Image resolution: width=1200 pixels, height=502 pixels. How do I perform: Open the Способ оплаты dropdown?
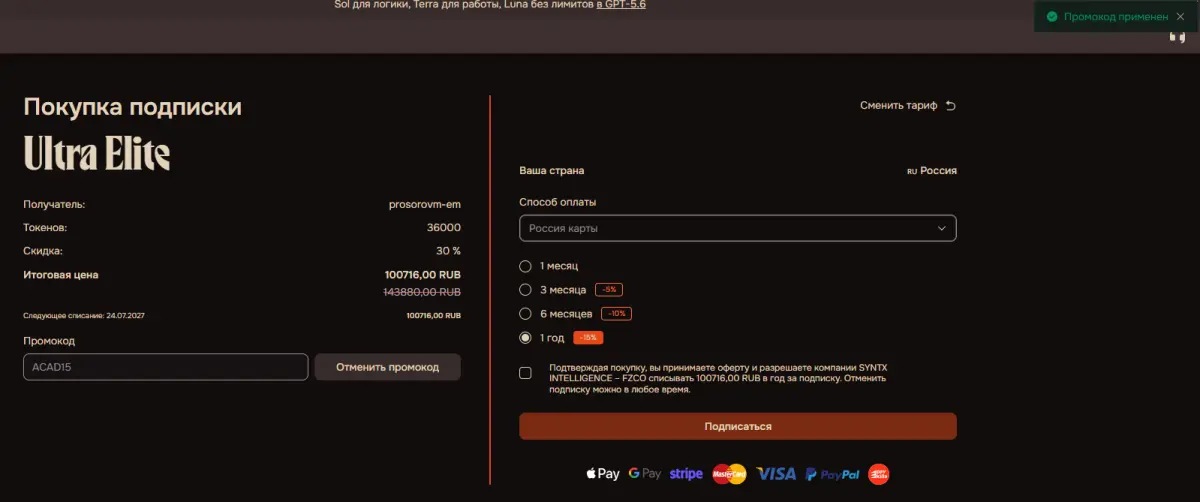738,228
